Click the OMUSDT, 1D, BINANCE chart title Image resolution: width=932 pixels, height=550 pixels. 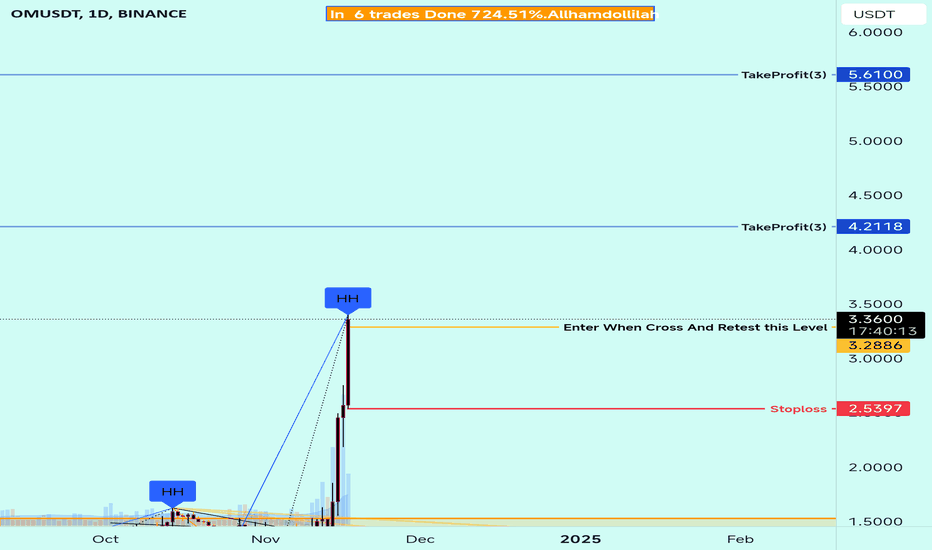coord(99,14)
